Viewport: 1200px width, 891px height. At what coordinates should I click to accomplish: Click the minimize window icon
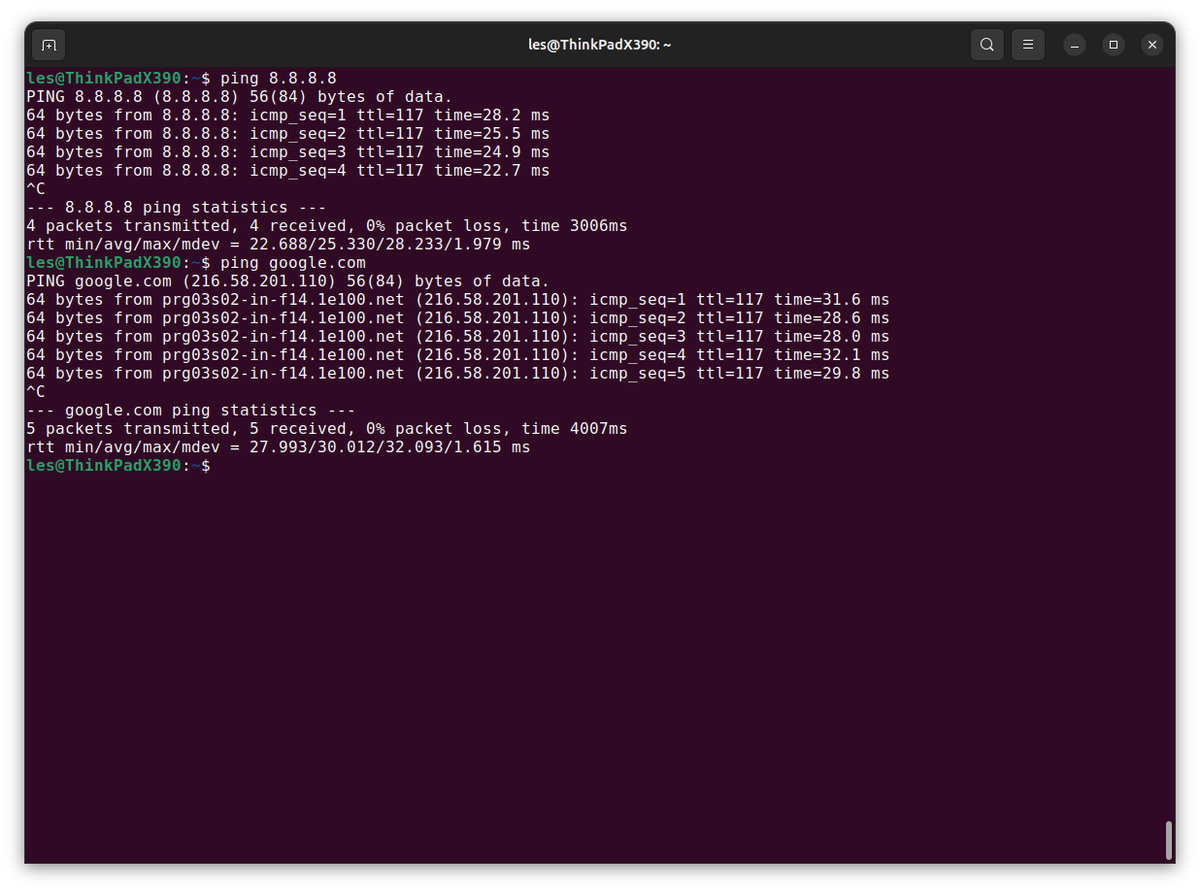(1074, 44)
